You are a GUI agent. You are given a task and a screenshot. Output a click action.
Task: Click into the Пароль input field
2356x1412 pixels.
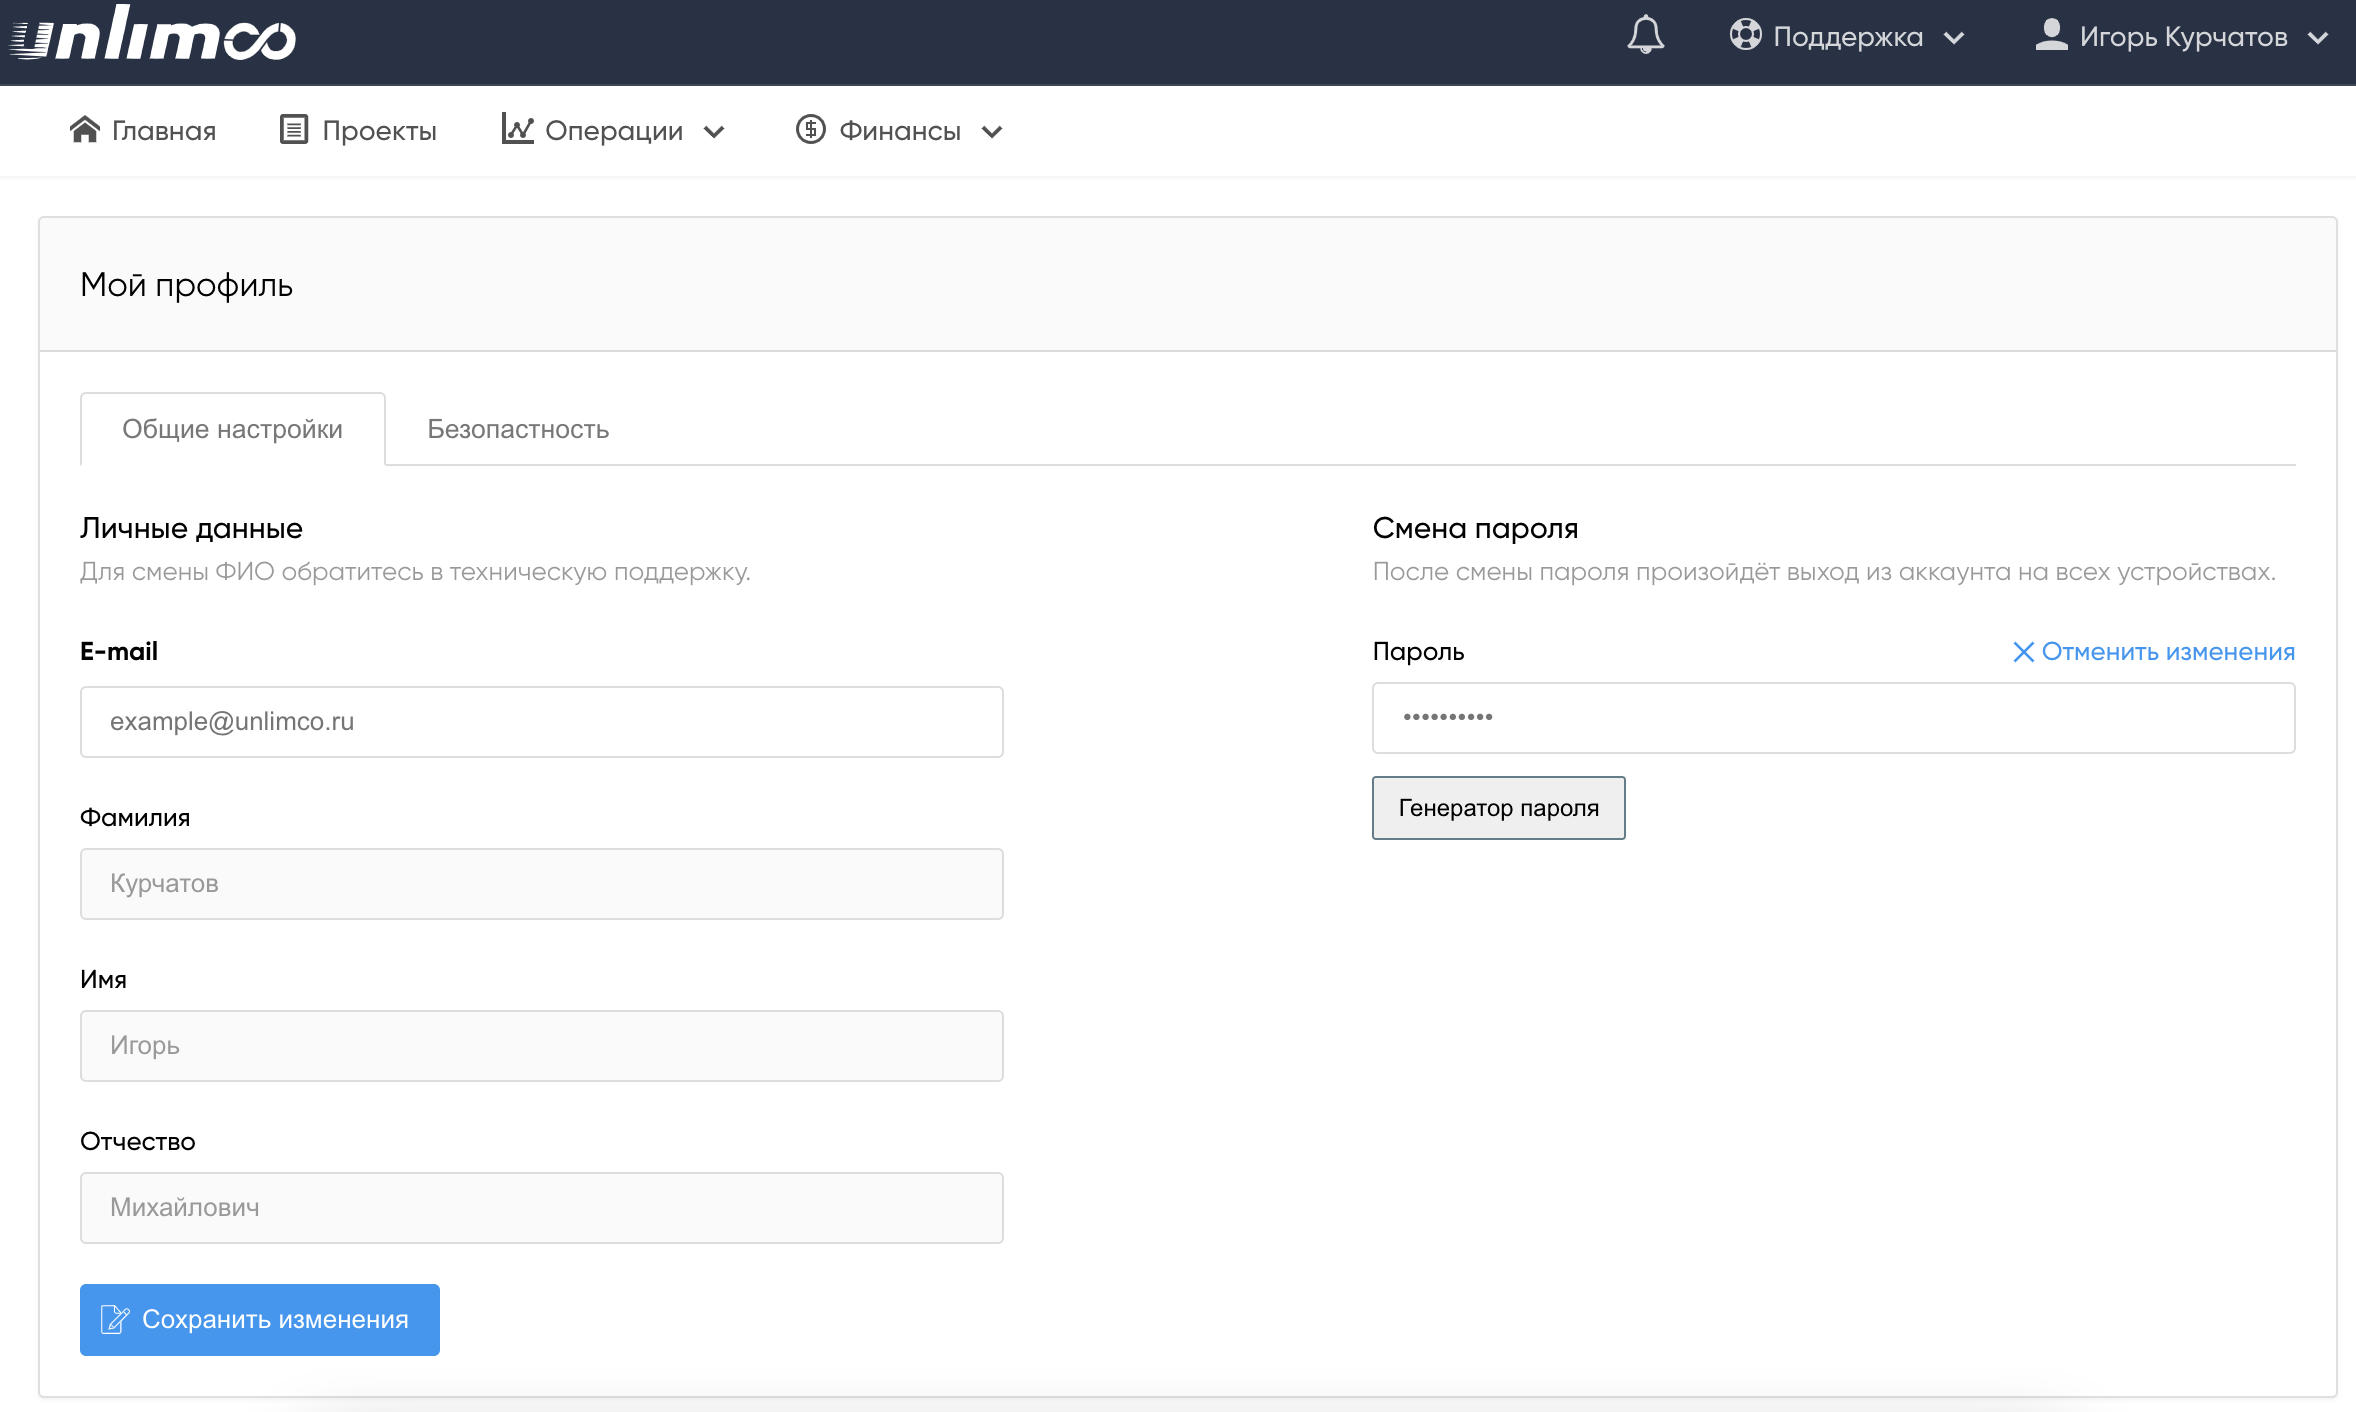pos(1832,718)
